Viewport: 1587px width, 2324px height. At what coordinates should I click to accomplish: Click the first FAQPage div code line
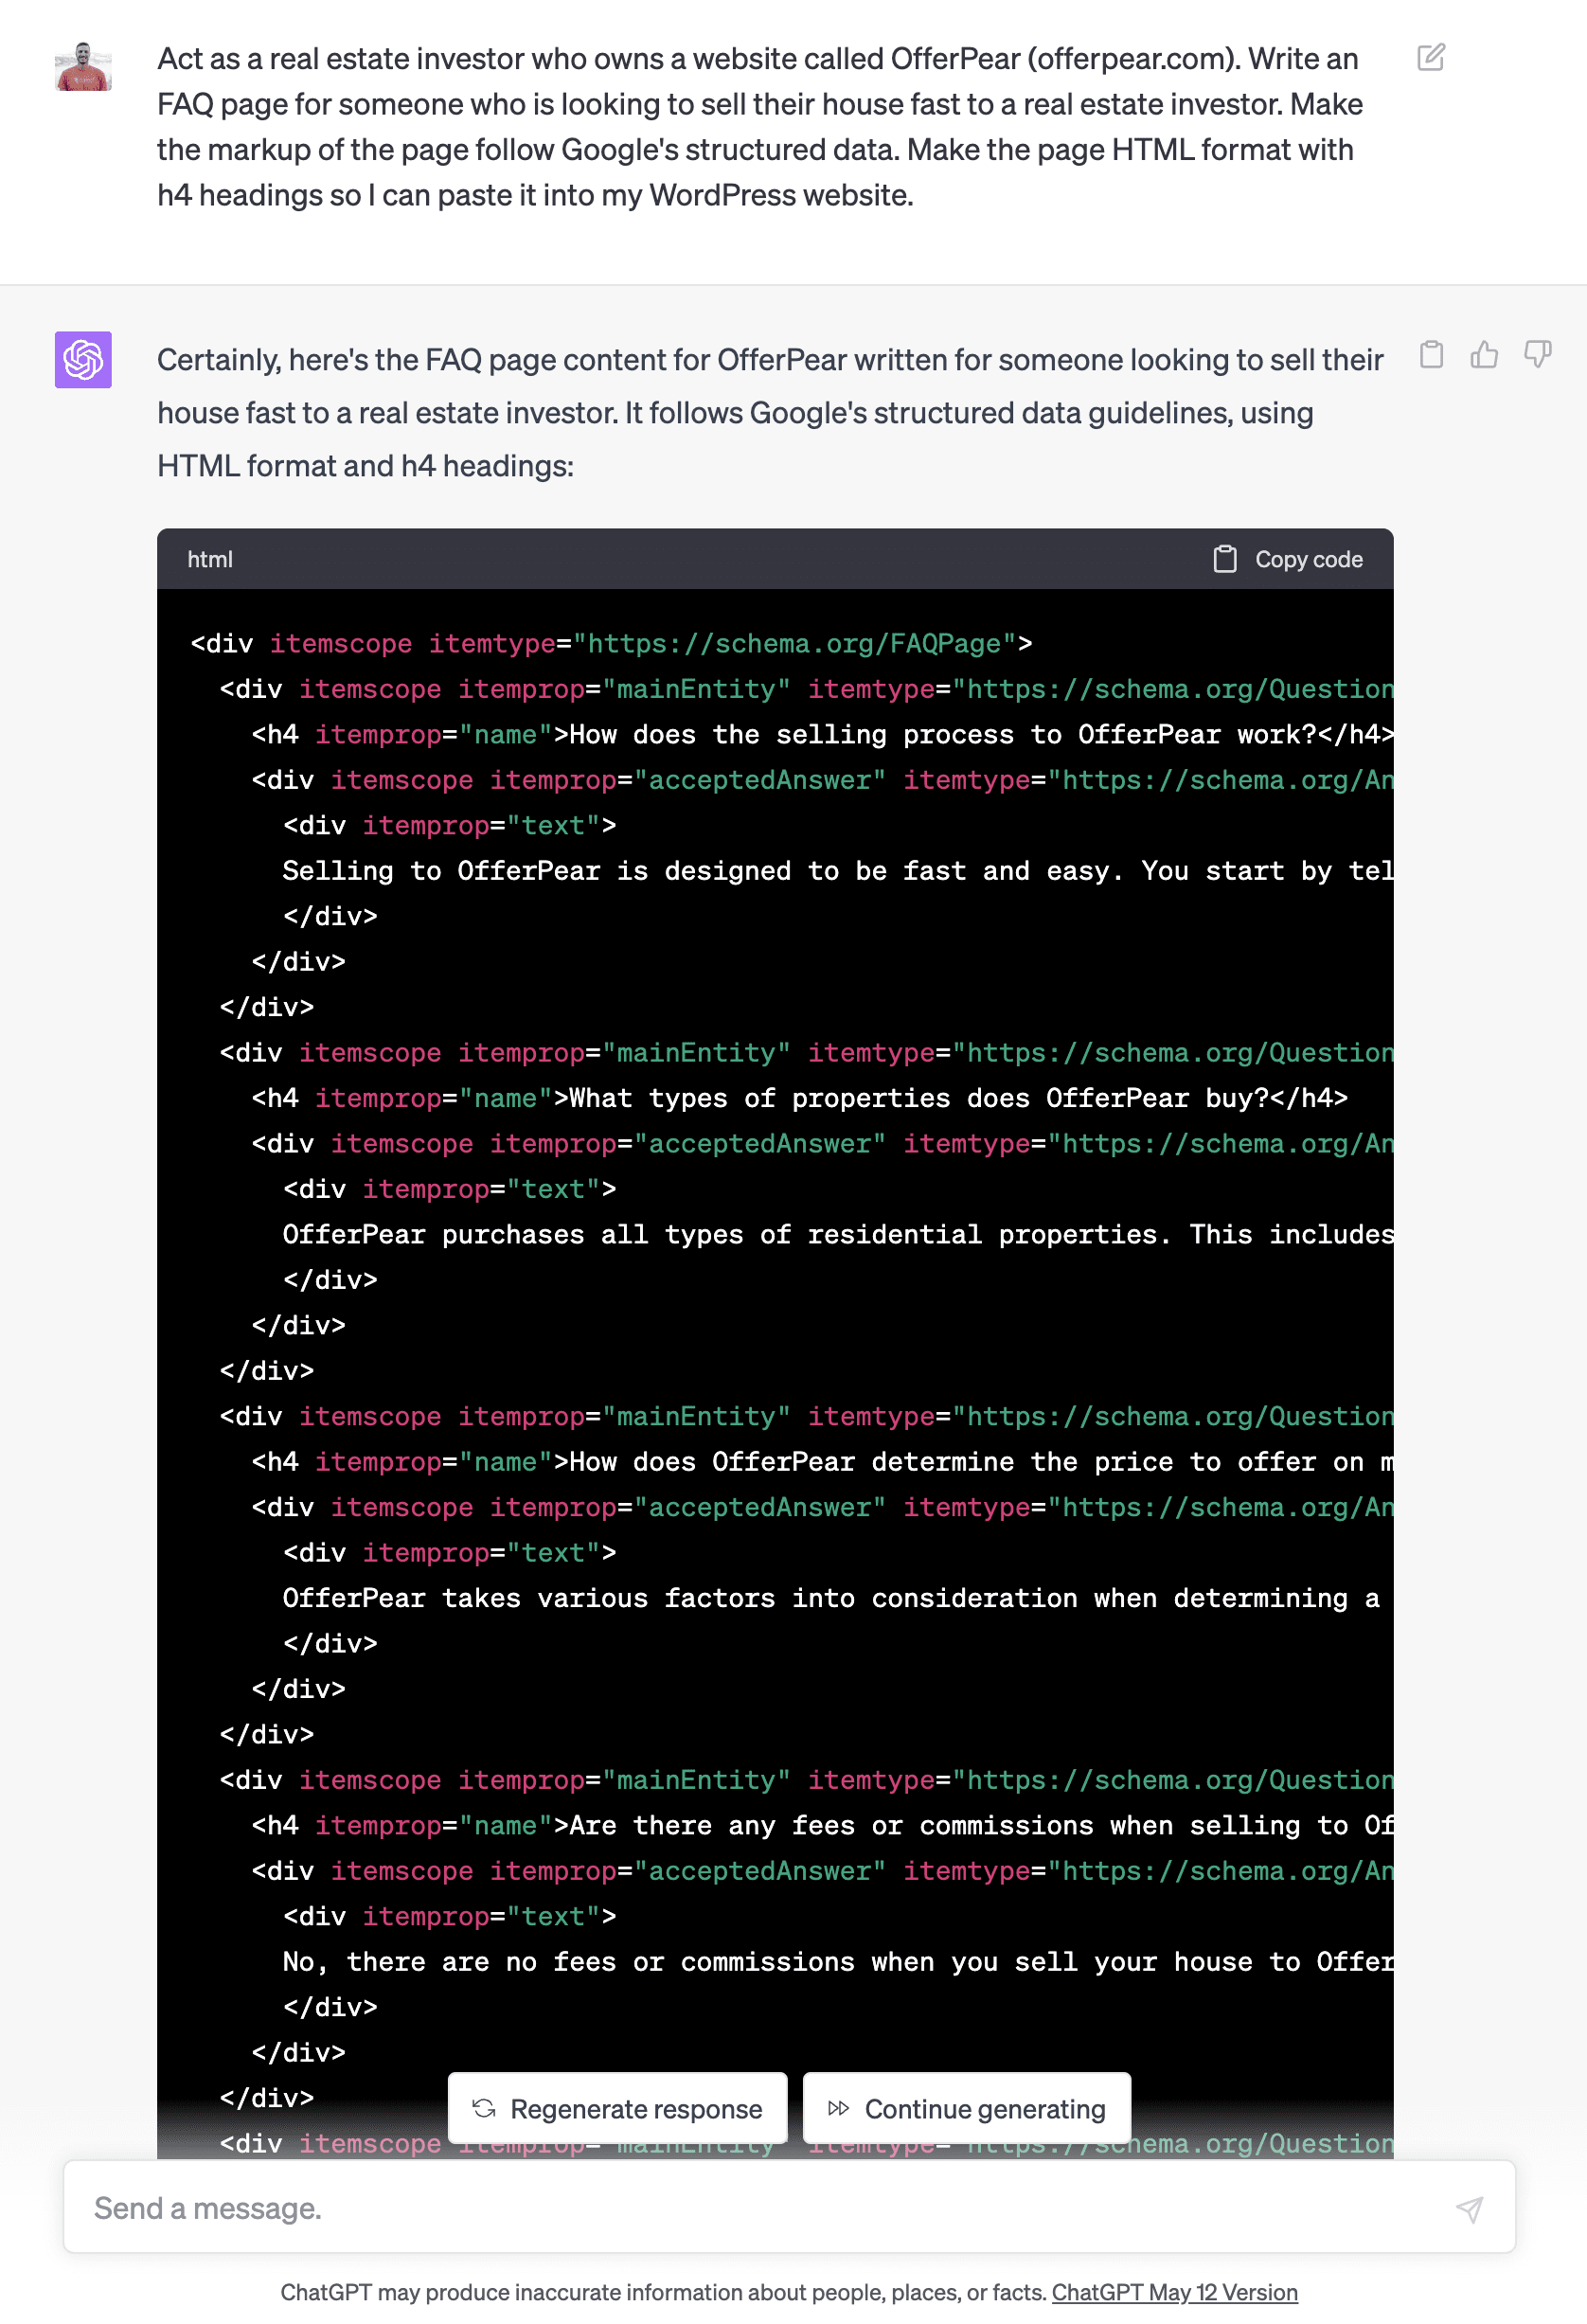pos(611,643)
